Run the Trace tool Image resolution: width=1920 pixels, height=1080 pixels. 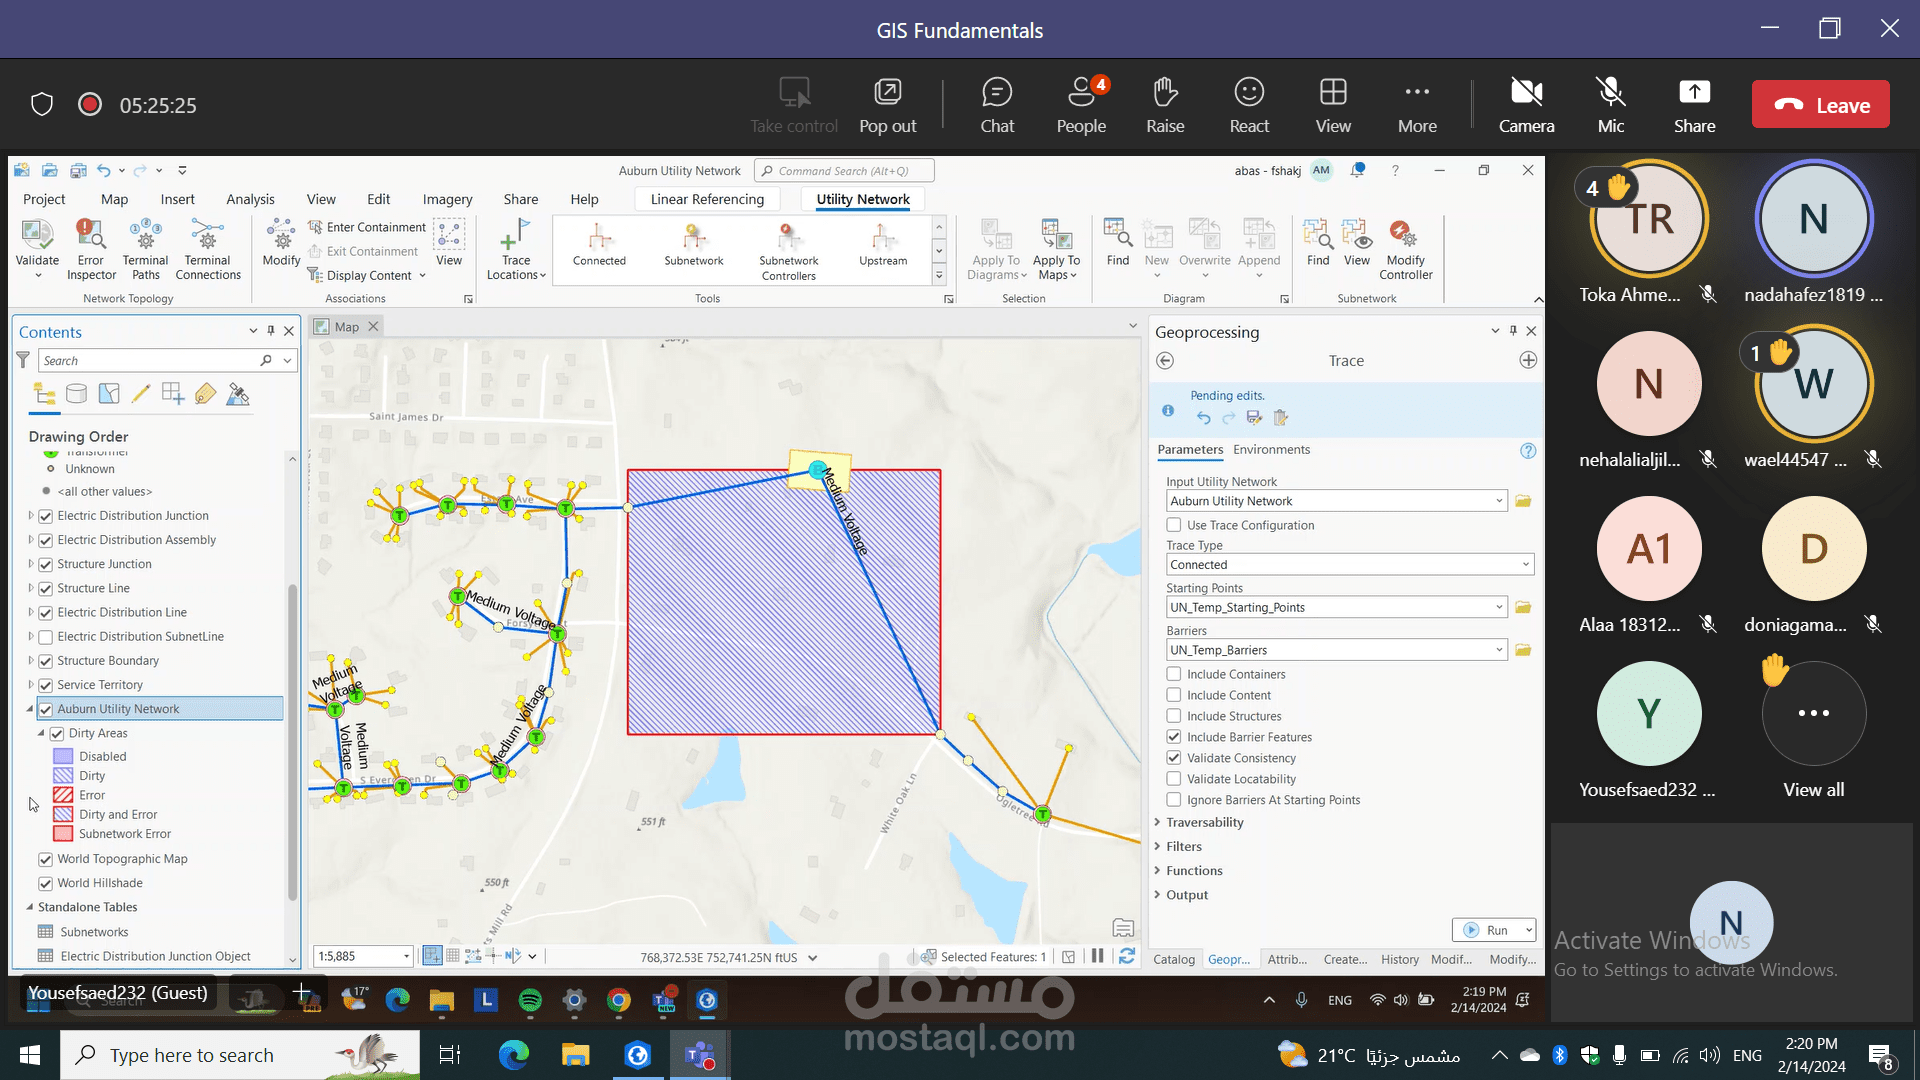(x=1486, y=930)
